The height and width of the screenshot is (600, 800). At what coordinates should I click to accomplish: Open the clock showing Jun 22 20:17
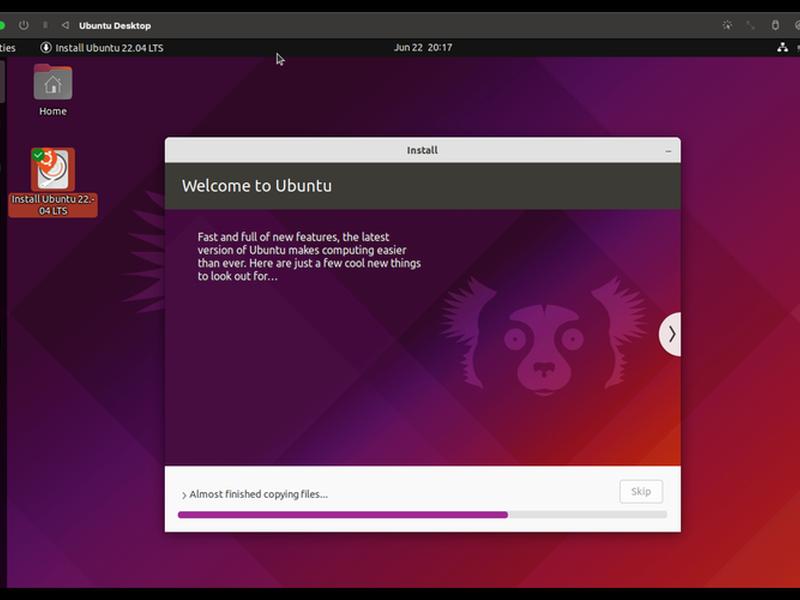(423, 47)
